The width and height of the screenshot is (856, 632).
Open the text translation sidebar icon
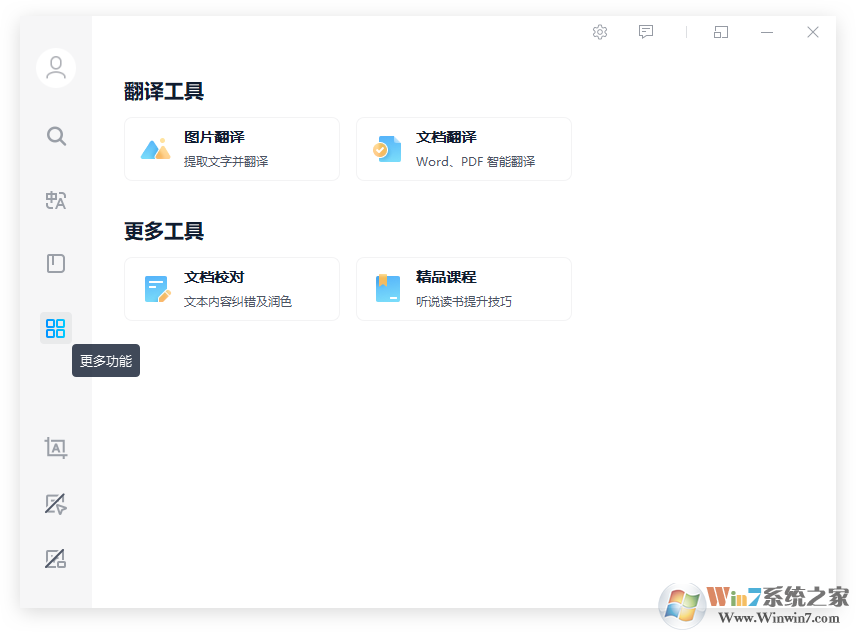pos(55,200)
